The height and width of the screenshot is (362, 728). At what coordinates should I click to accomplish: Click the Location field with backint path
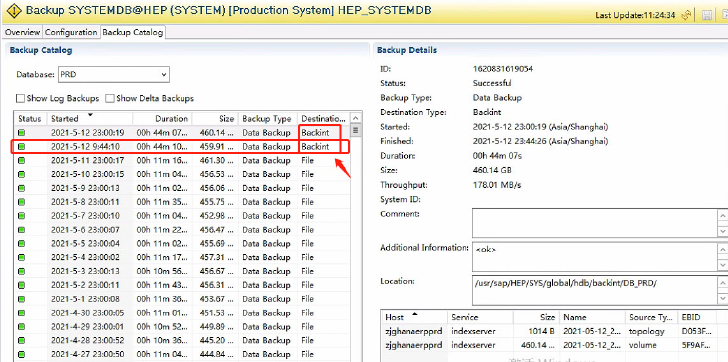click(595, 290)
